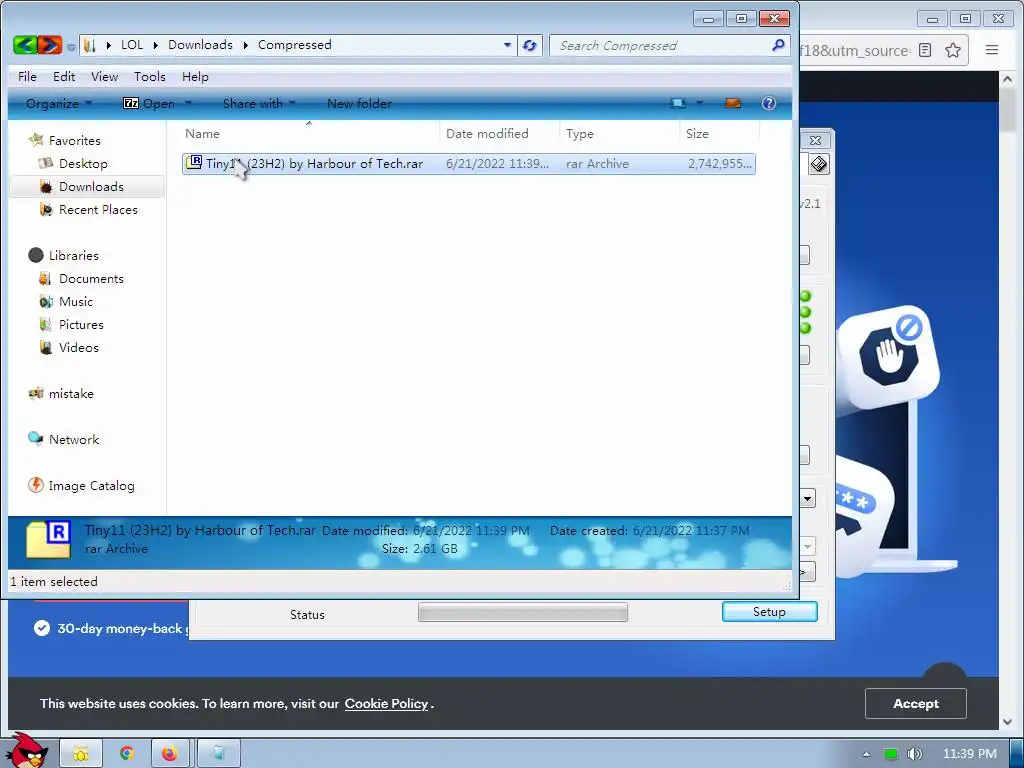Click Favorites in the navigation pane
This screenshot has height=768, width=1024.
coord(74,141)
